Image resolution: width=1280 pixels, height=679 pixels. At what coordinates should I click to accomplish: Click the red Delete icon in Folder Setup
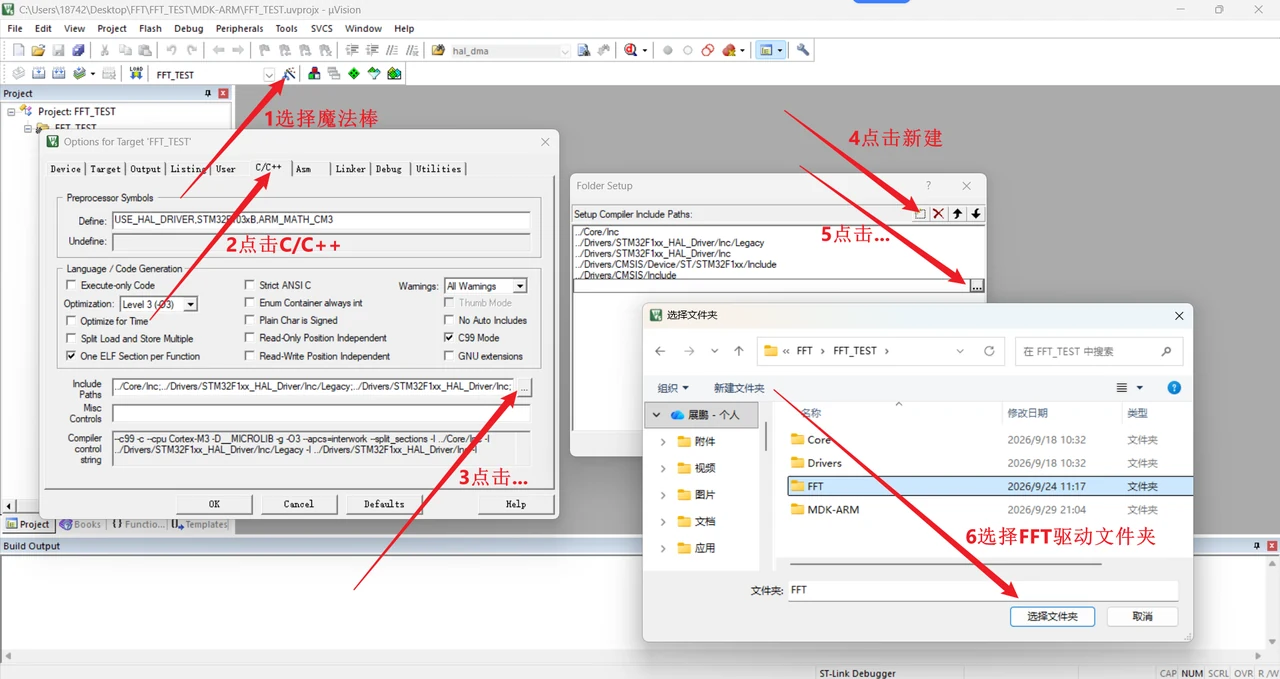coord(938,214)
